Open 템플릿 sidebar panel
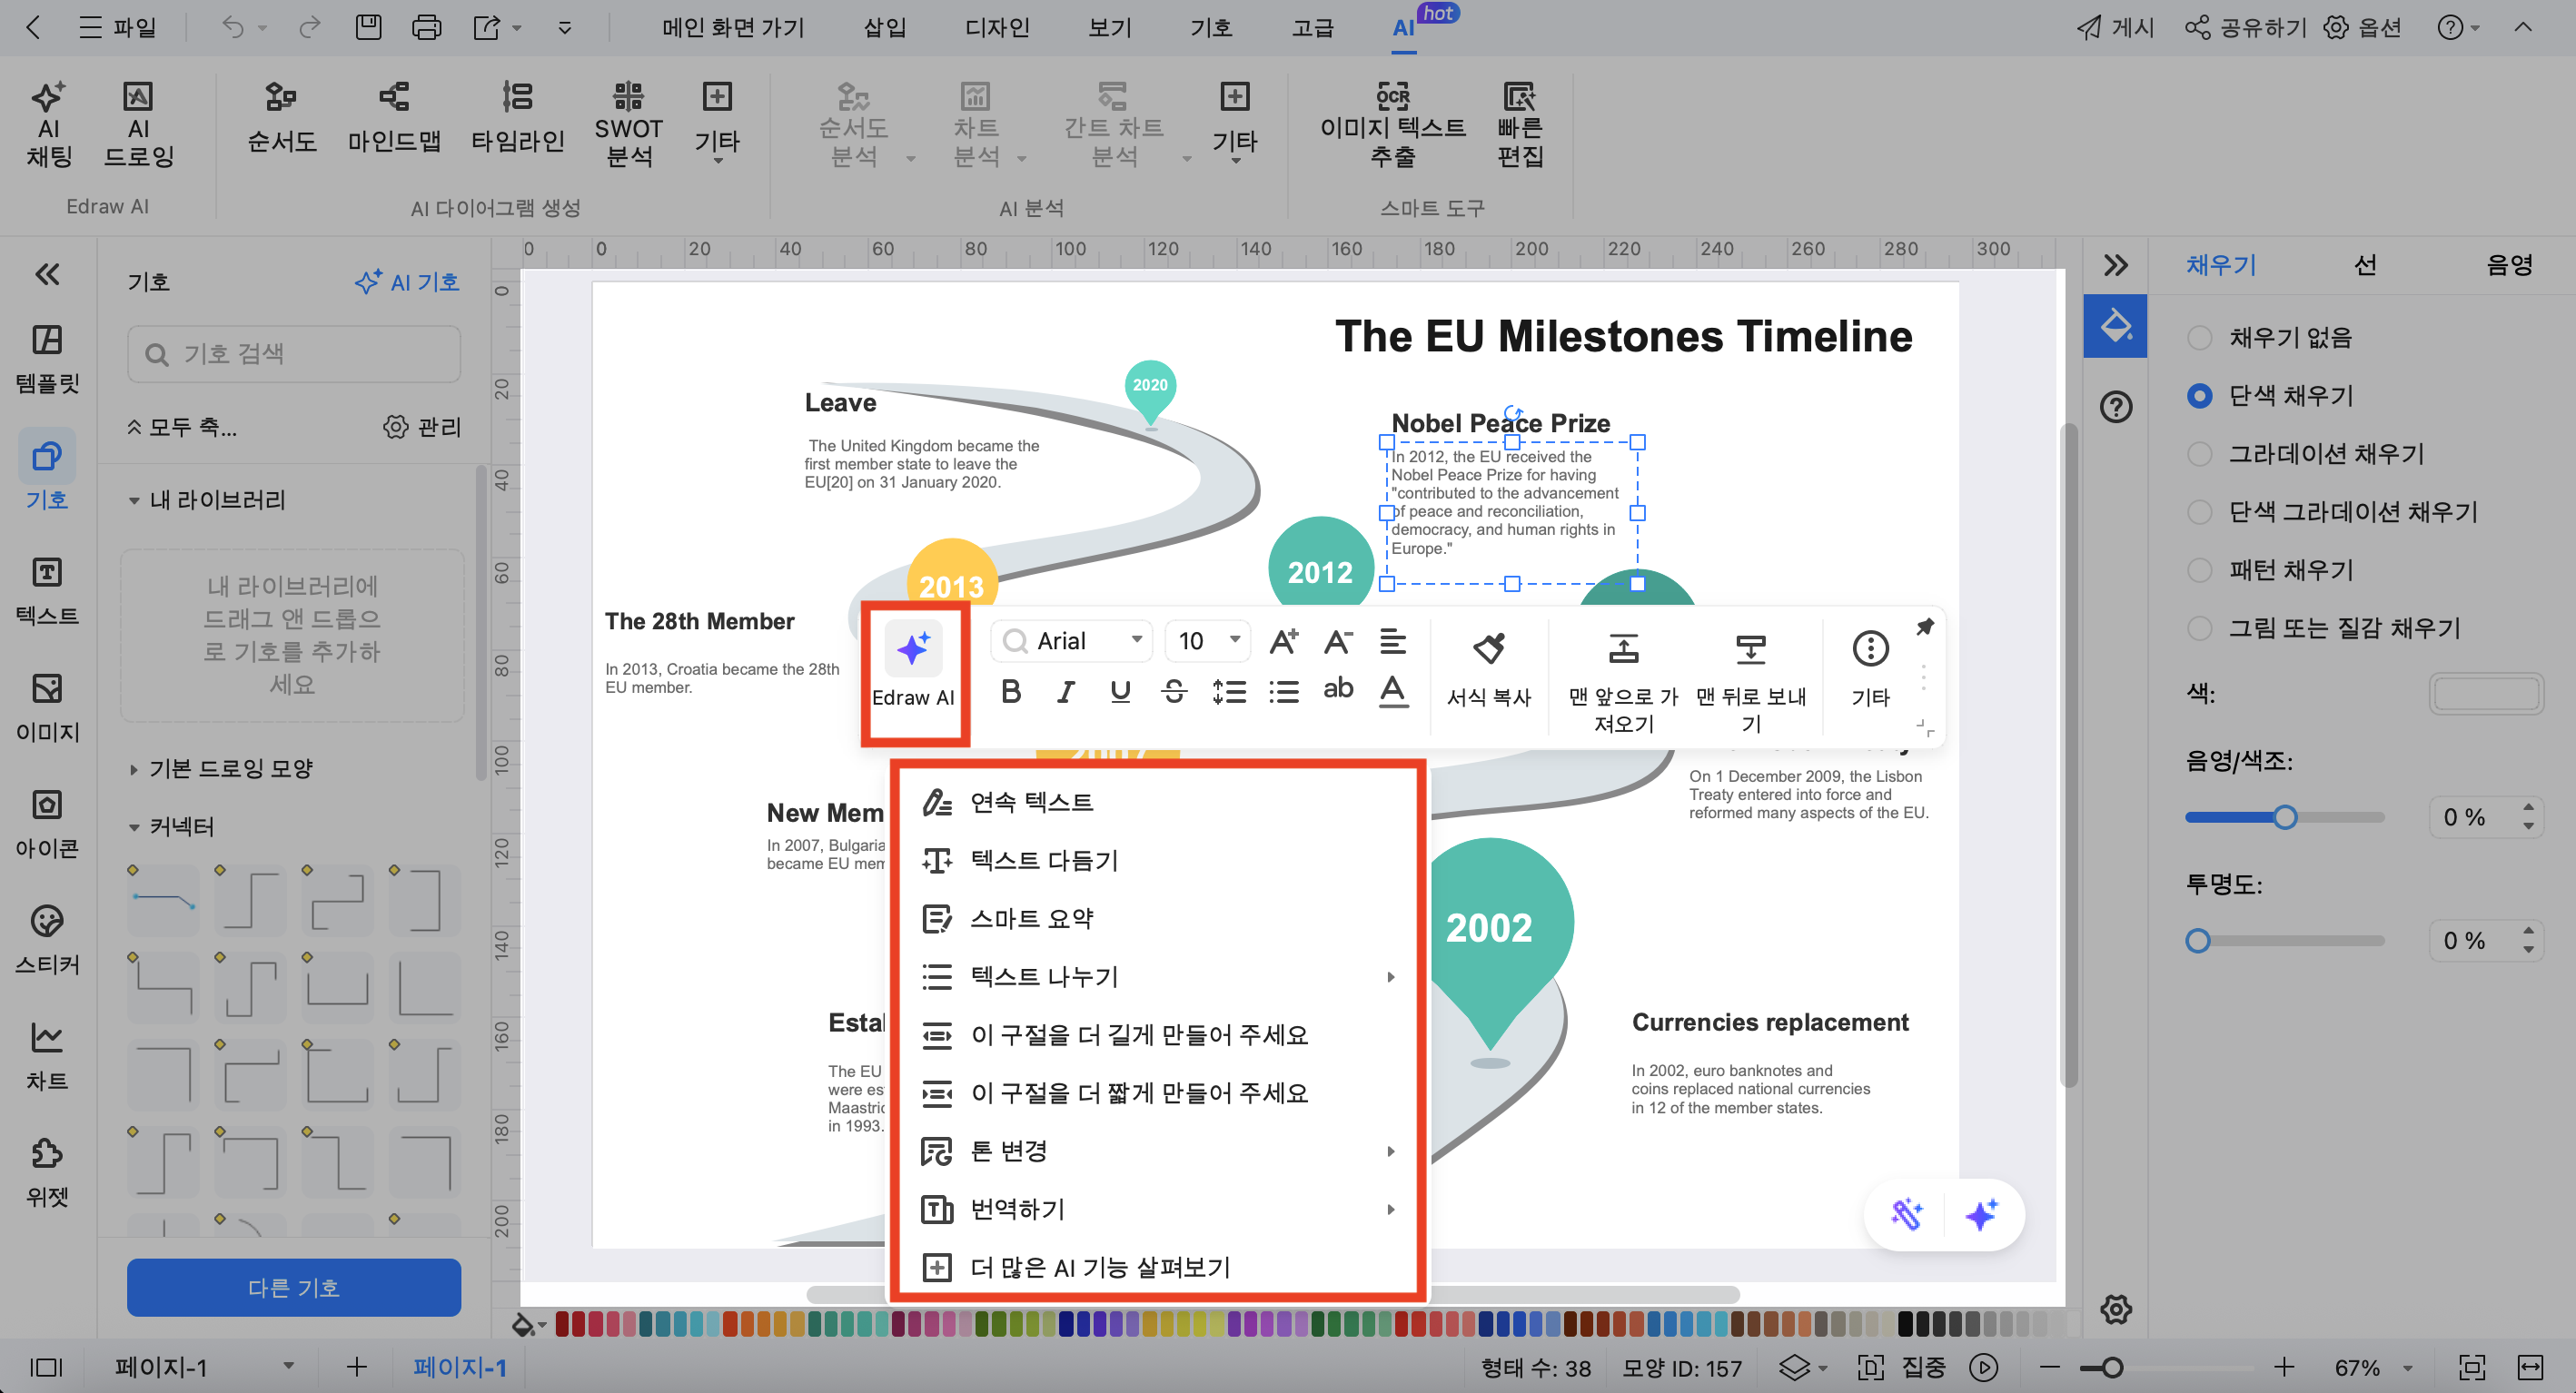Screen dimensions: 2576x1393 47,358
